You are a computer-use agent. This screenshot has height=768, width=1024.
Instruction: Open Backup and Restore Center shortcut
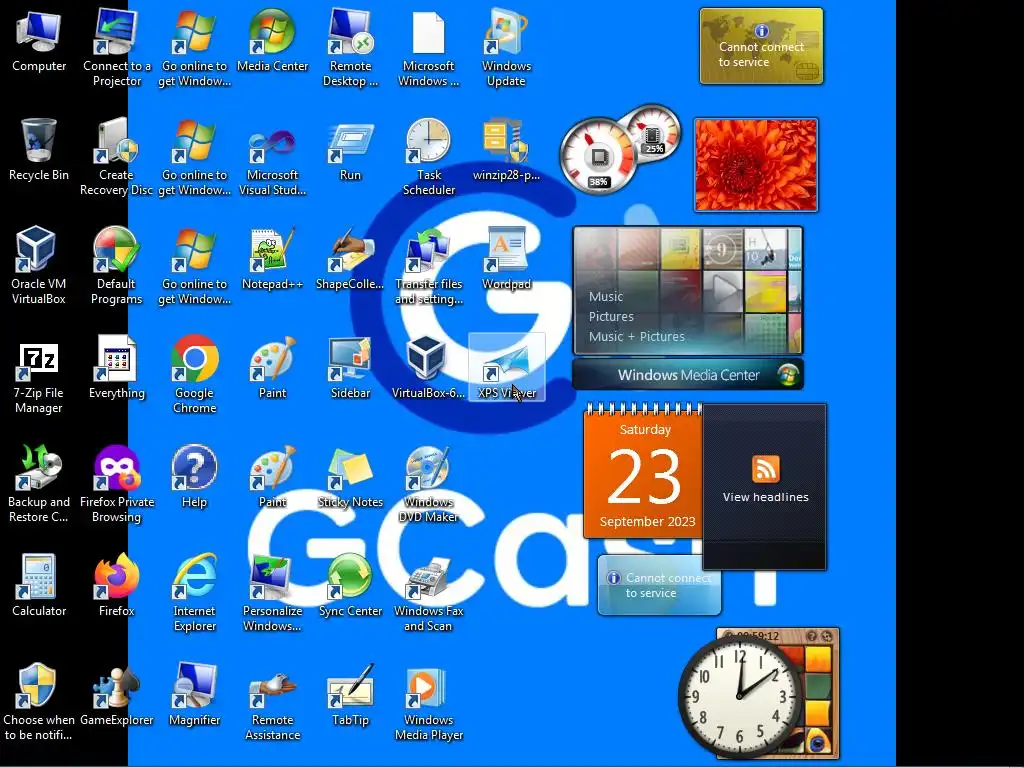39,484
